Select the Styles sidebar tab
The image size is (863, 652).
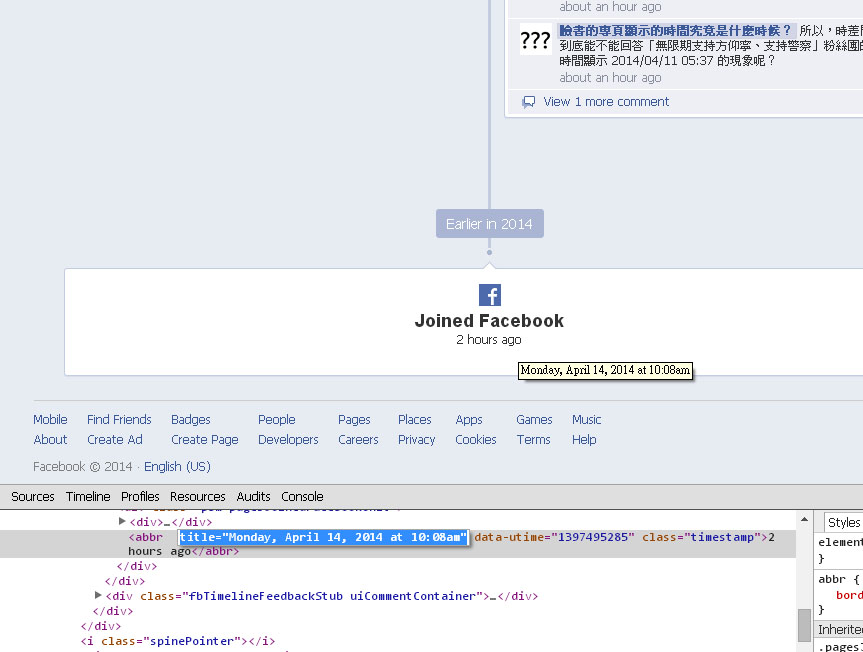843,522
